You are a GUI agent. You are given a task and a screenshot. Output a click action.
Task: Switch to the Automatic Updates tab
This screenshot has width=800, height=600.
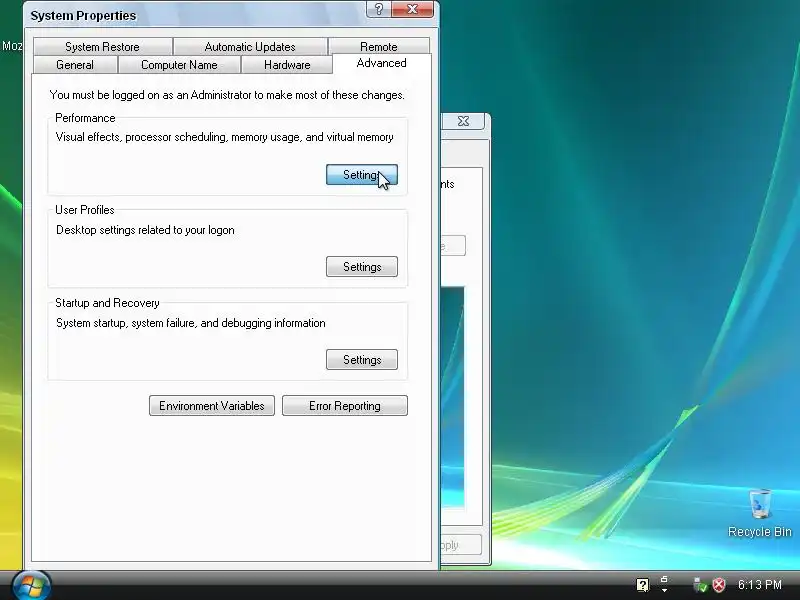pos(250,46)
